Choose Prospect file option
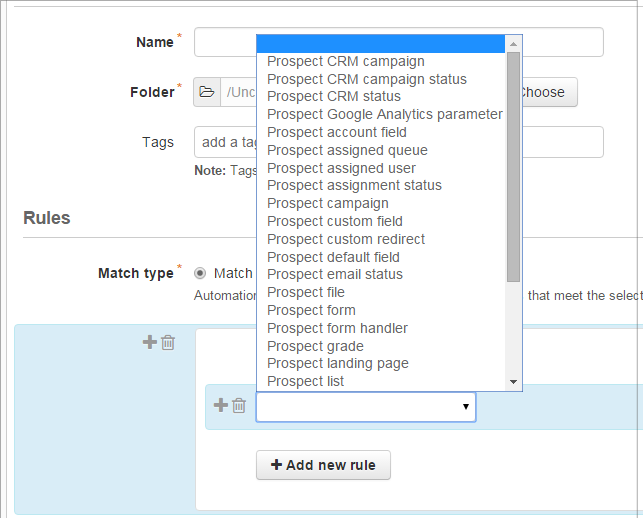Image resolution: width=643 pixels, height=518 pixels. [x=381, y=292]
